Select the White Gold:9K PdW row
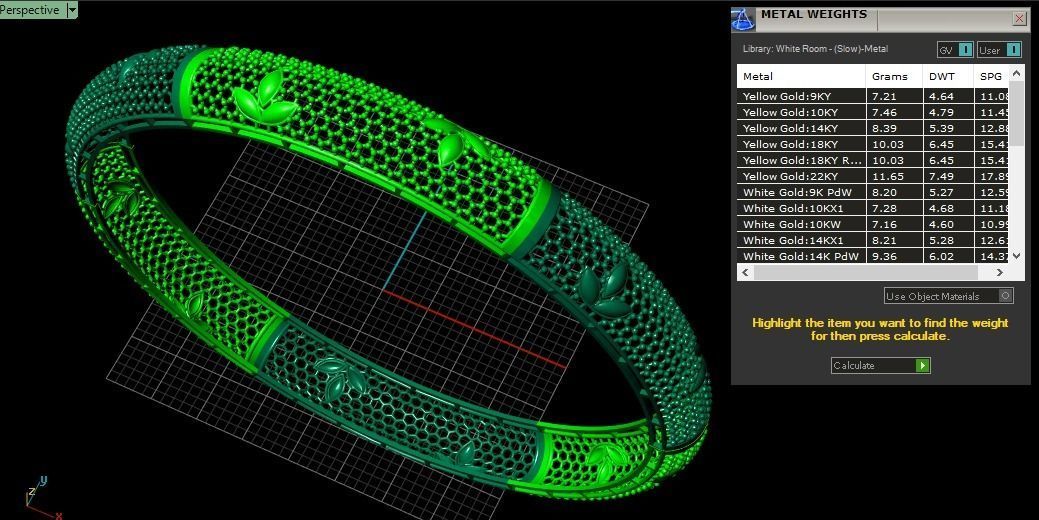The width and height of the screenshot is (1039, 520). (x=873, y=192)
